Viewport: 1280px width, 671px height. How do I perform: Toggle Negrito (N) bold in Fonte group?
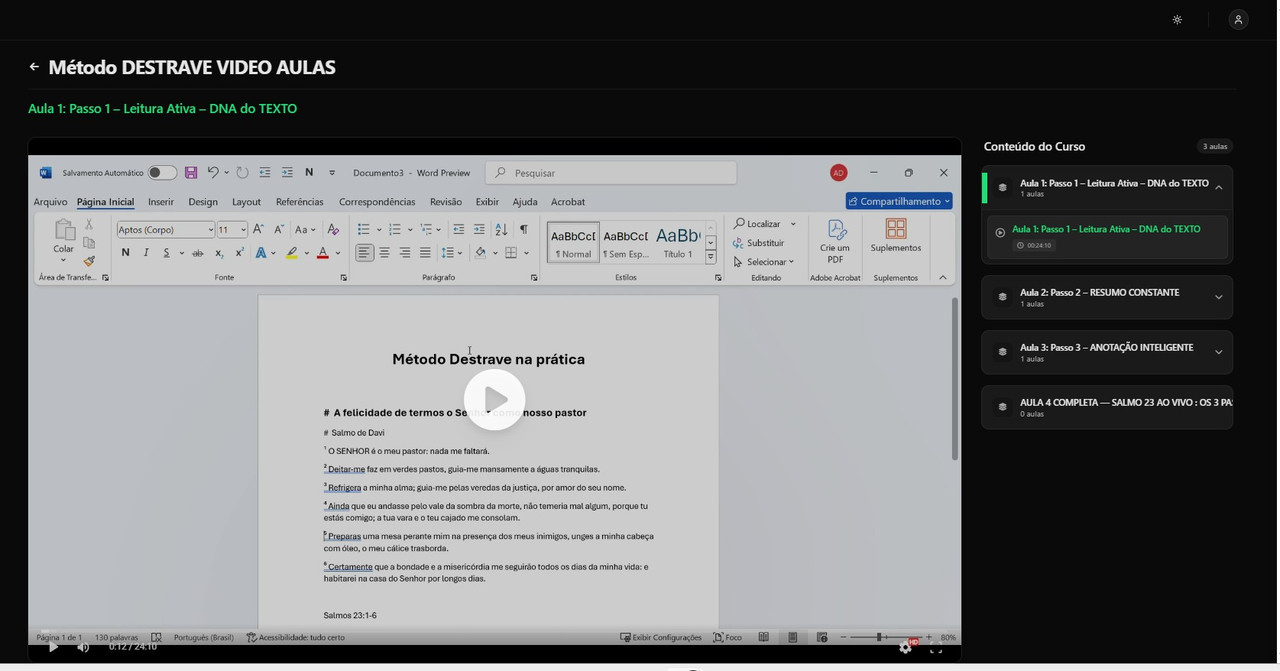pos(125,253)
